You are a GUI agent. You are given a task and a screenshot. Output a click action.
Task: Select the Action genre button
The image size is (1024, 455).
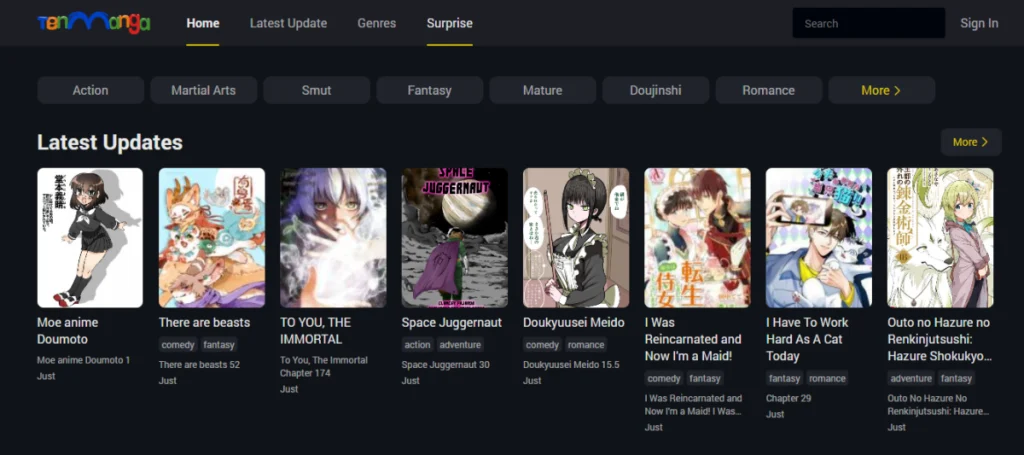click(91, 90)
